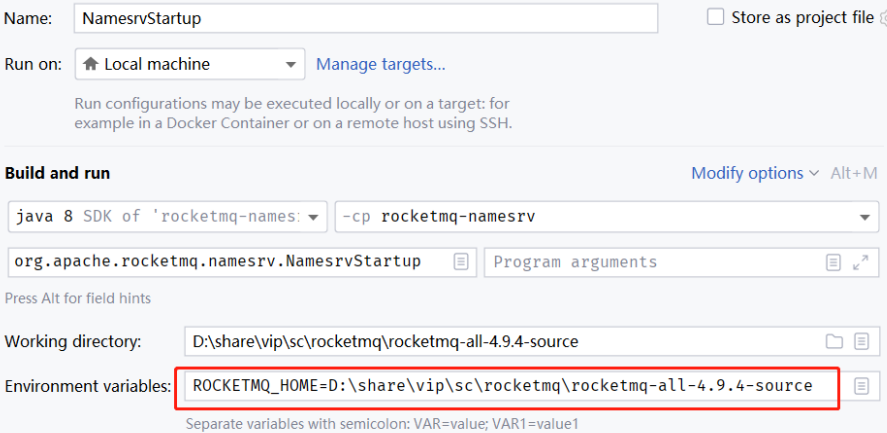
Task: Click the Build and run section header
Action: pos(57,173)
